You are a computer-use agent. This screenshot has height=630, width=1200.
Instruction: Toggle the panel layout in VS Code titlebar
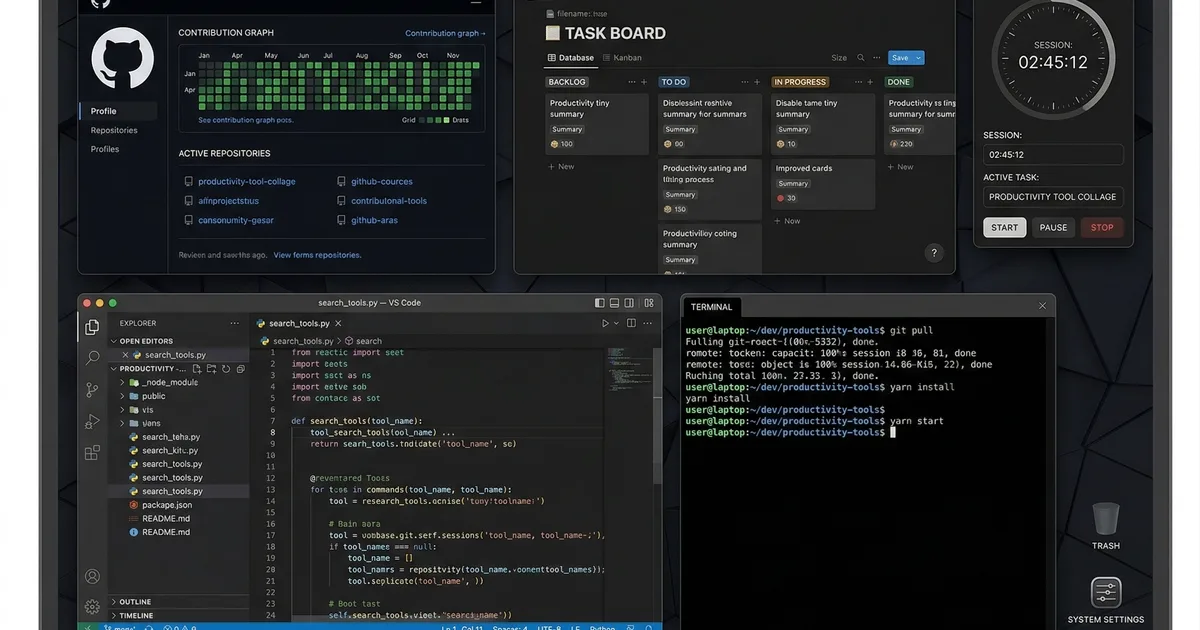pyautogui.click(x=614, y=304)
